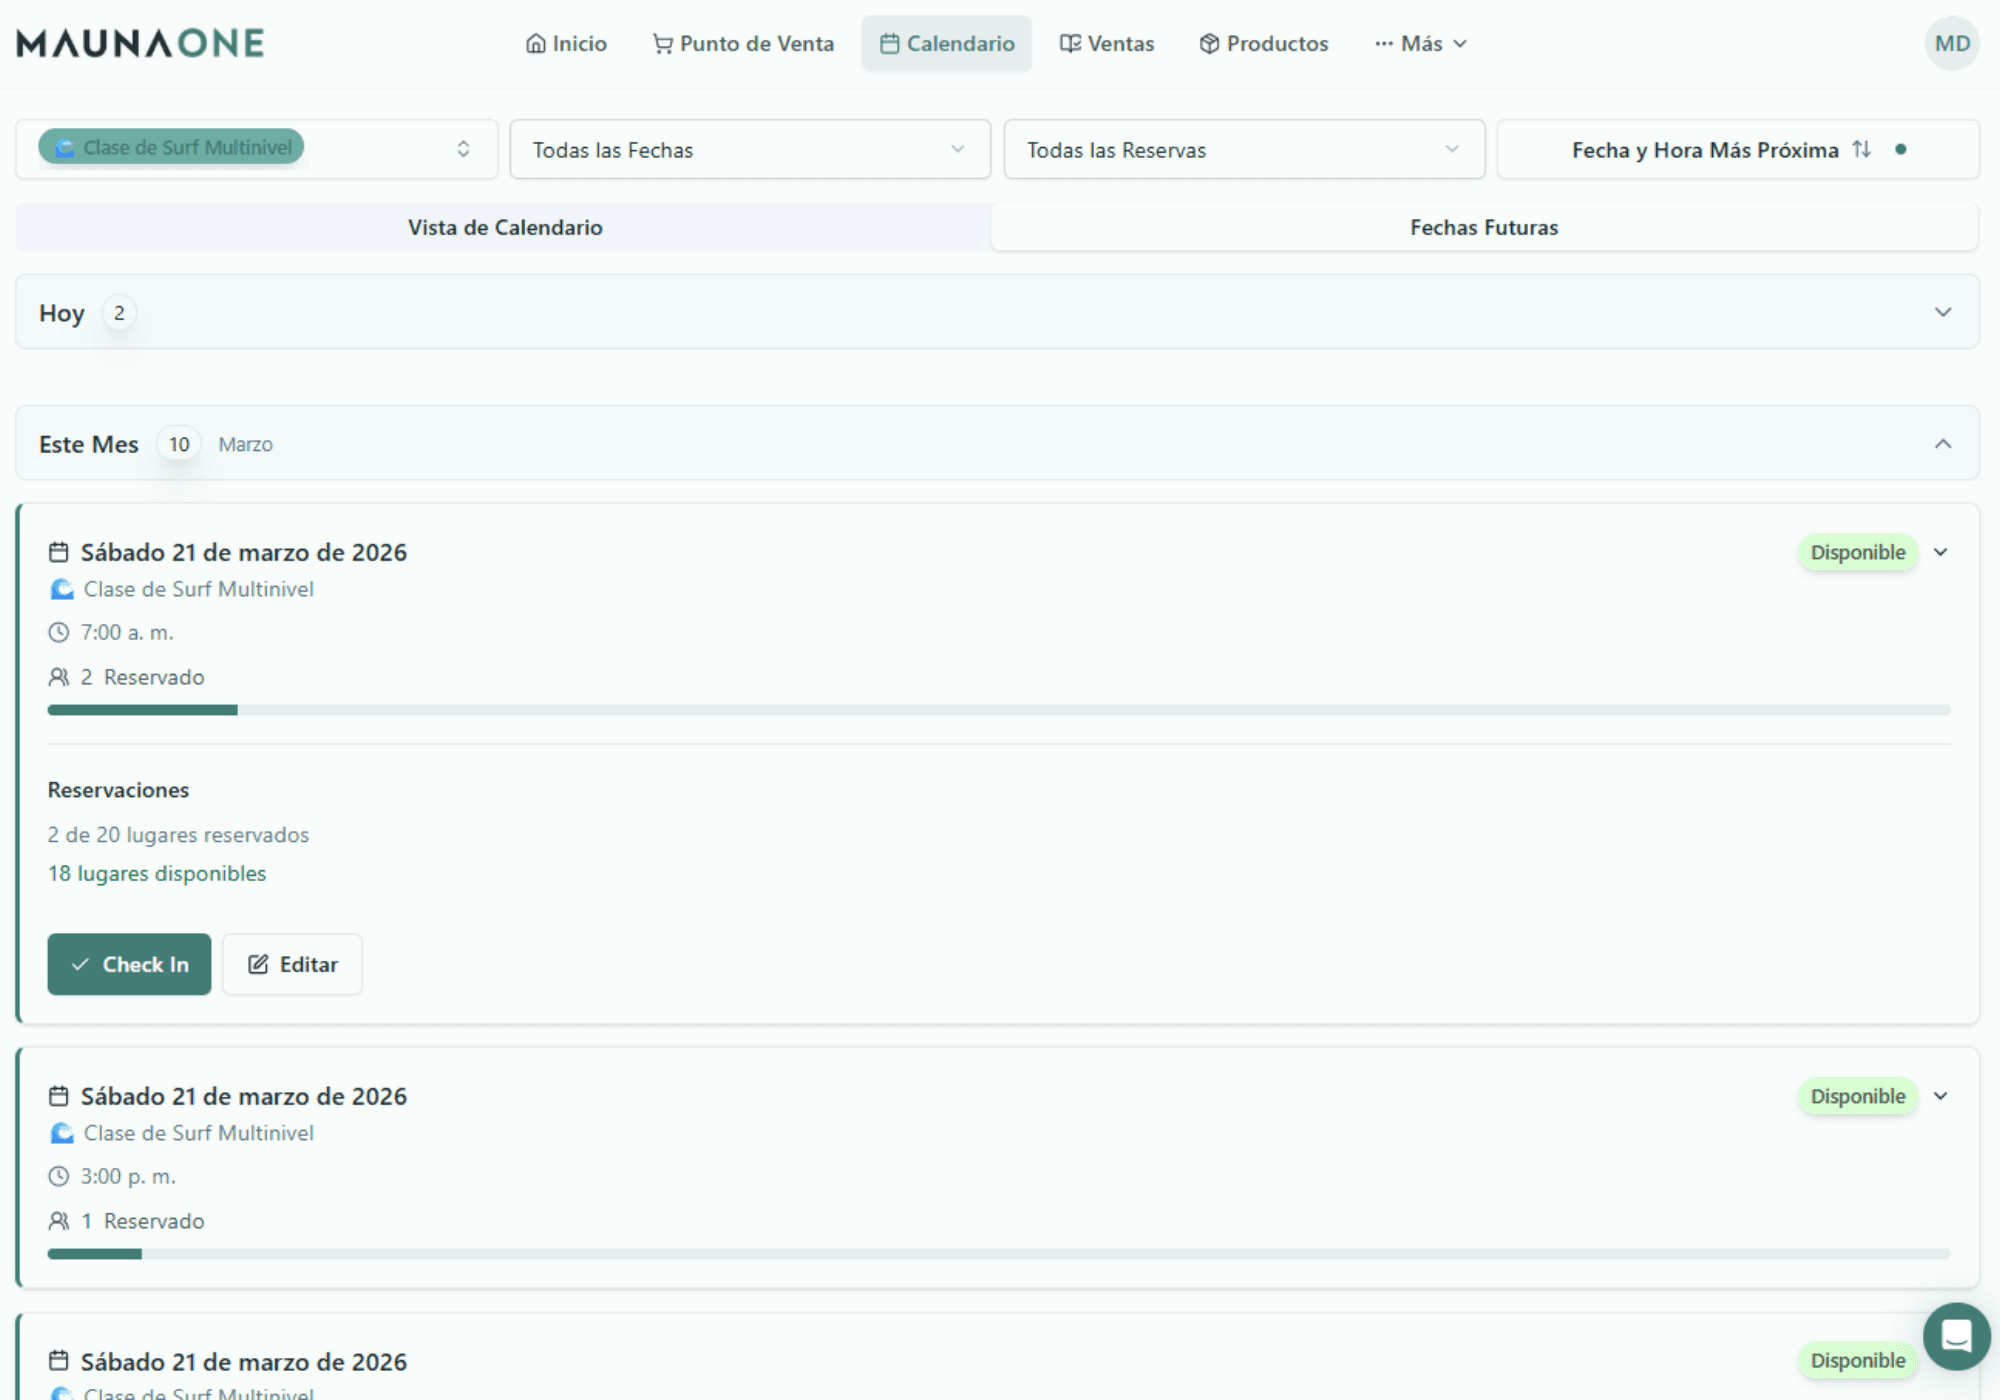The width and height of the screenshot is (2000, 1400).
Task: Click the 7:00 a. m. booking progress bar
Action: point(998,710)
